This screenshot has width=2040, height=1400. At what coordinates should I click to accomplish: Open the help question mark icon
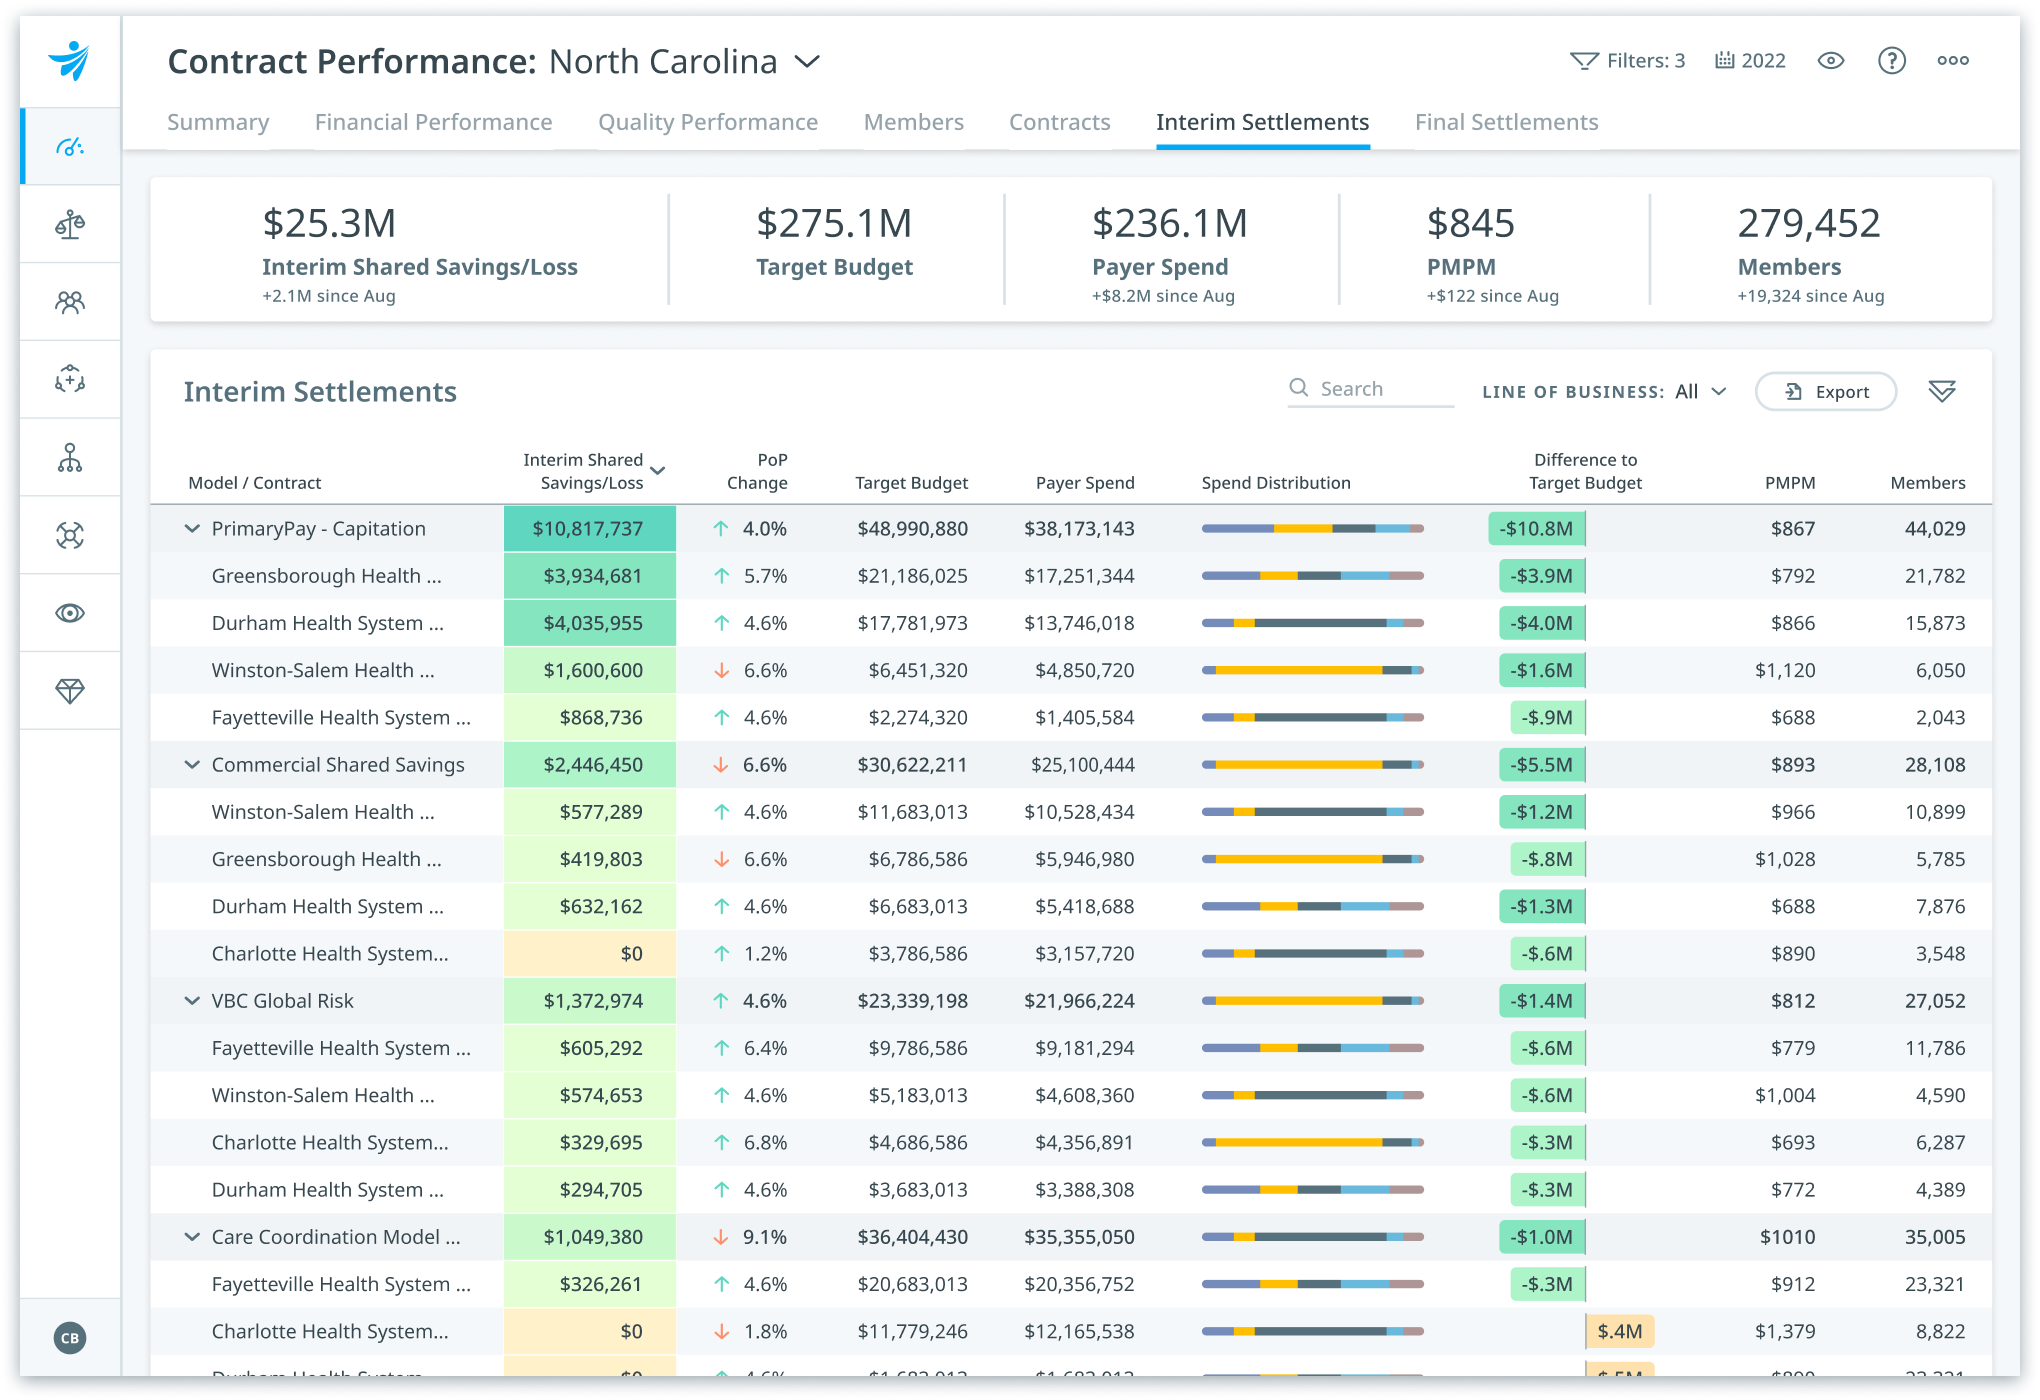[1891, 61]
